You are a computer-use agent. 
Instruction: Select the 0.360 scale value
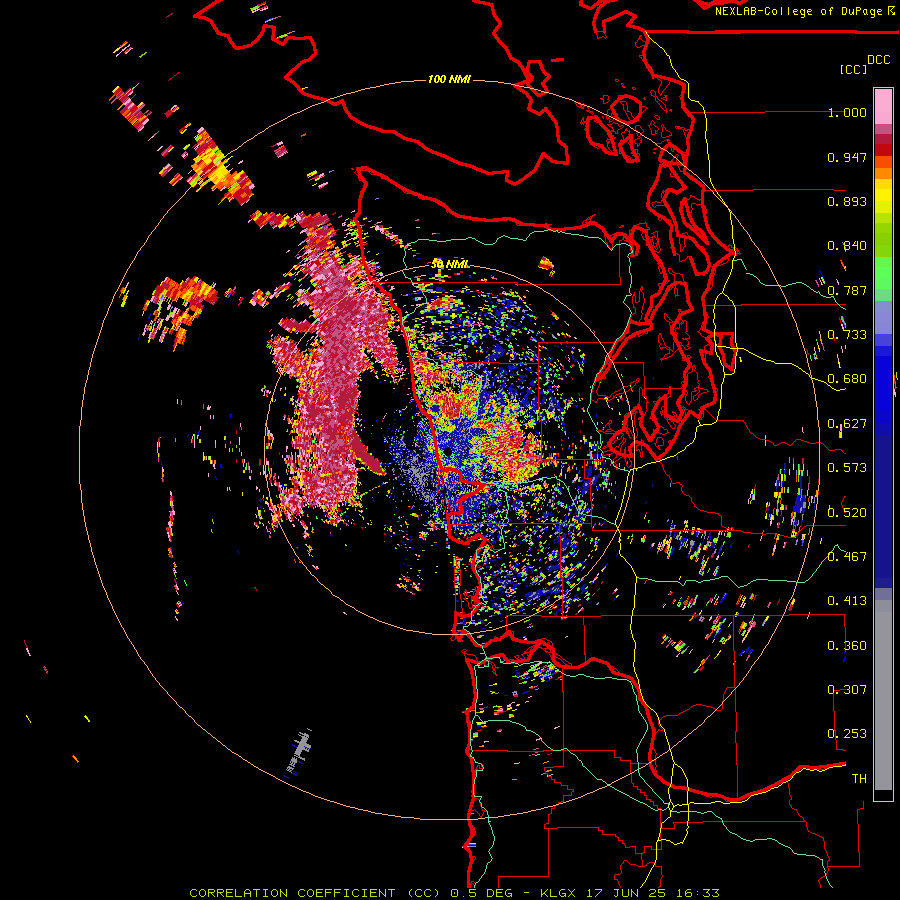click(847, 646)
